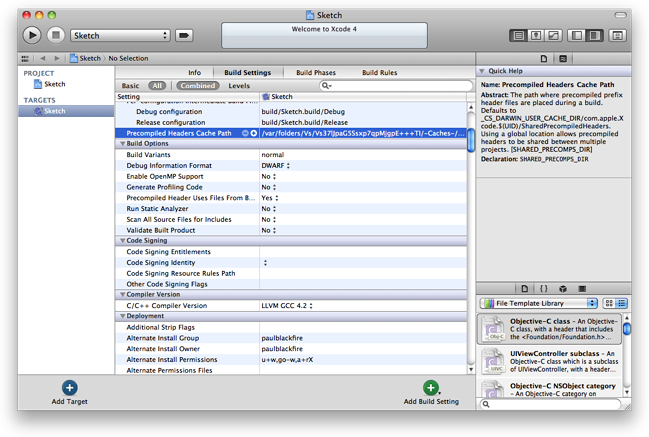
Task: Click the template library scrollbar thumb
Action: click(627, 329)
